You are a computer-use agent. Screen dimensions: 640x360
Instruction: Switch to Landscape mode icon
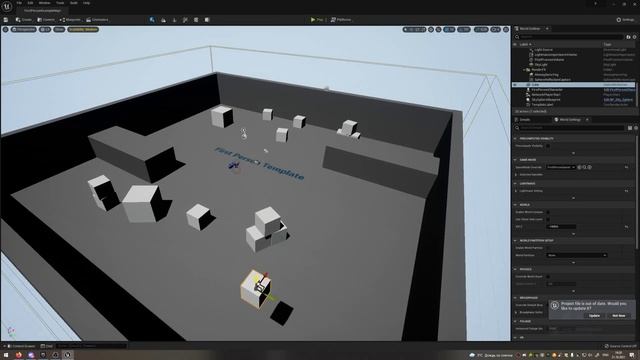pyautogui.click(x=163, y=20)
